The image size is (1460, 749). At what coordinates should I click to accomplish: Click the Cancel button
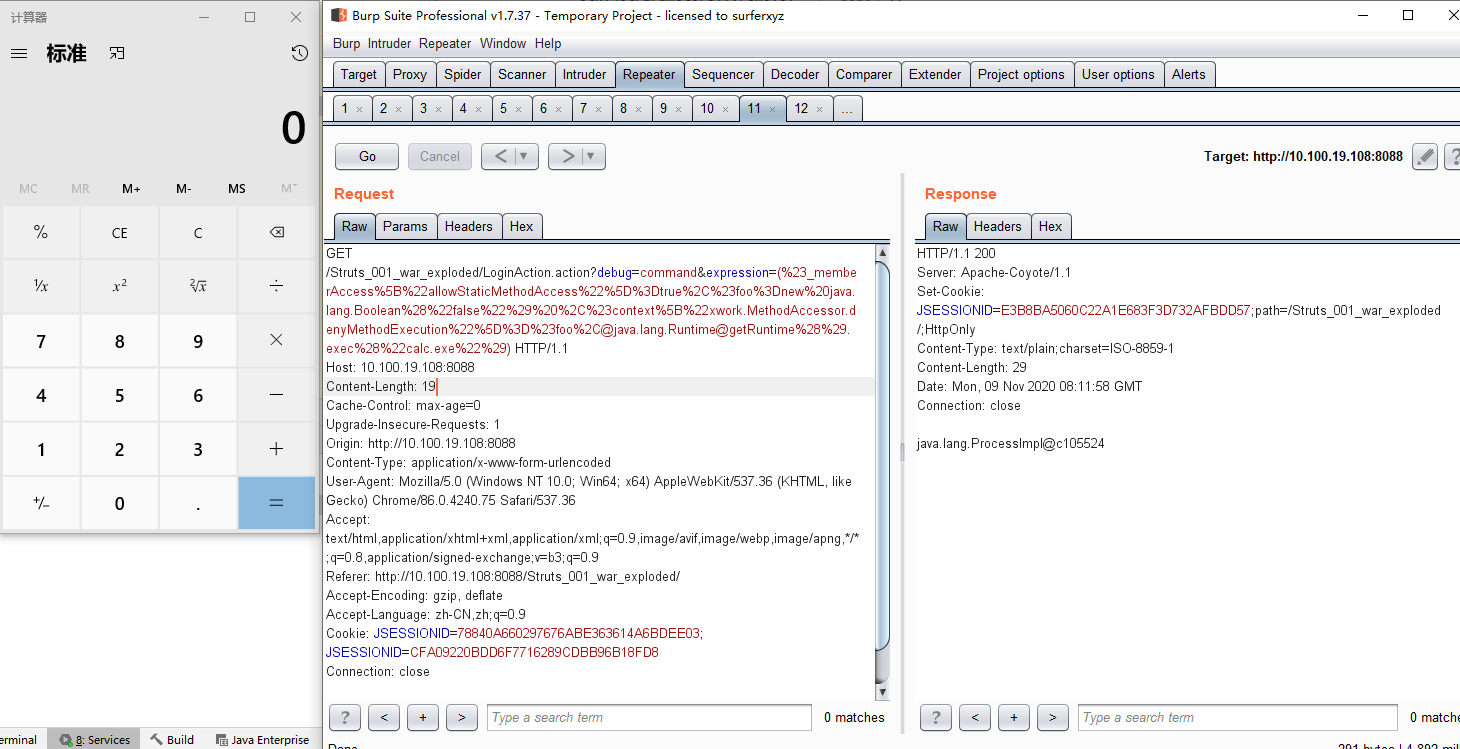tap(440, 156)
